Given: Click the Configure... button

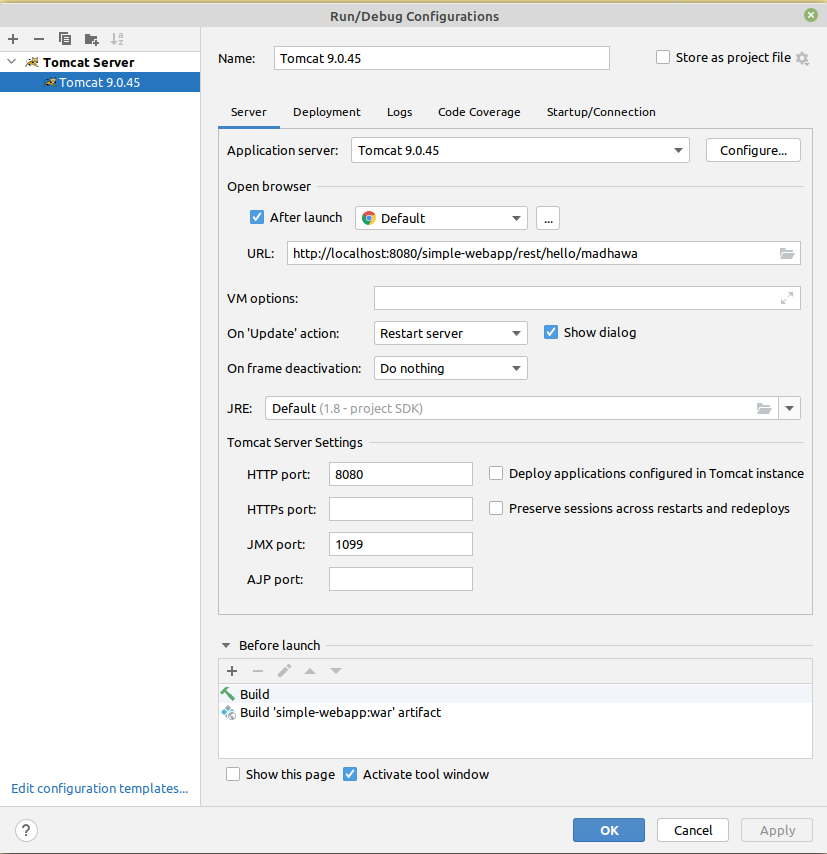Looking at the screenshot, I should tap(753, 150).
